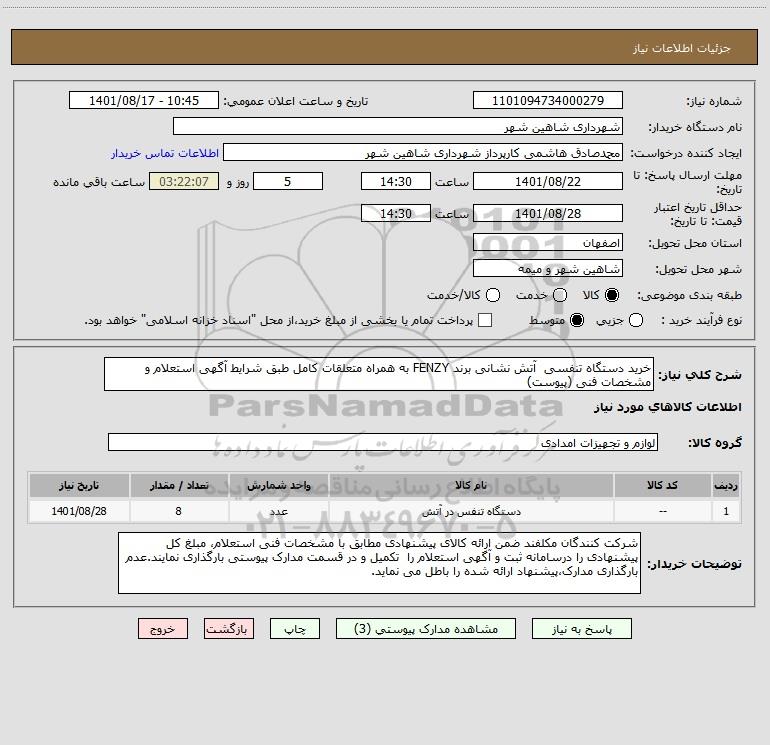Click the کد کالا column header
This screenshot has width=770, height=745.
663,485
